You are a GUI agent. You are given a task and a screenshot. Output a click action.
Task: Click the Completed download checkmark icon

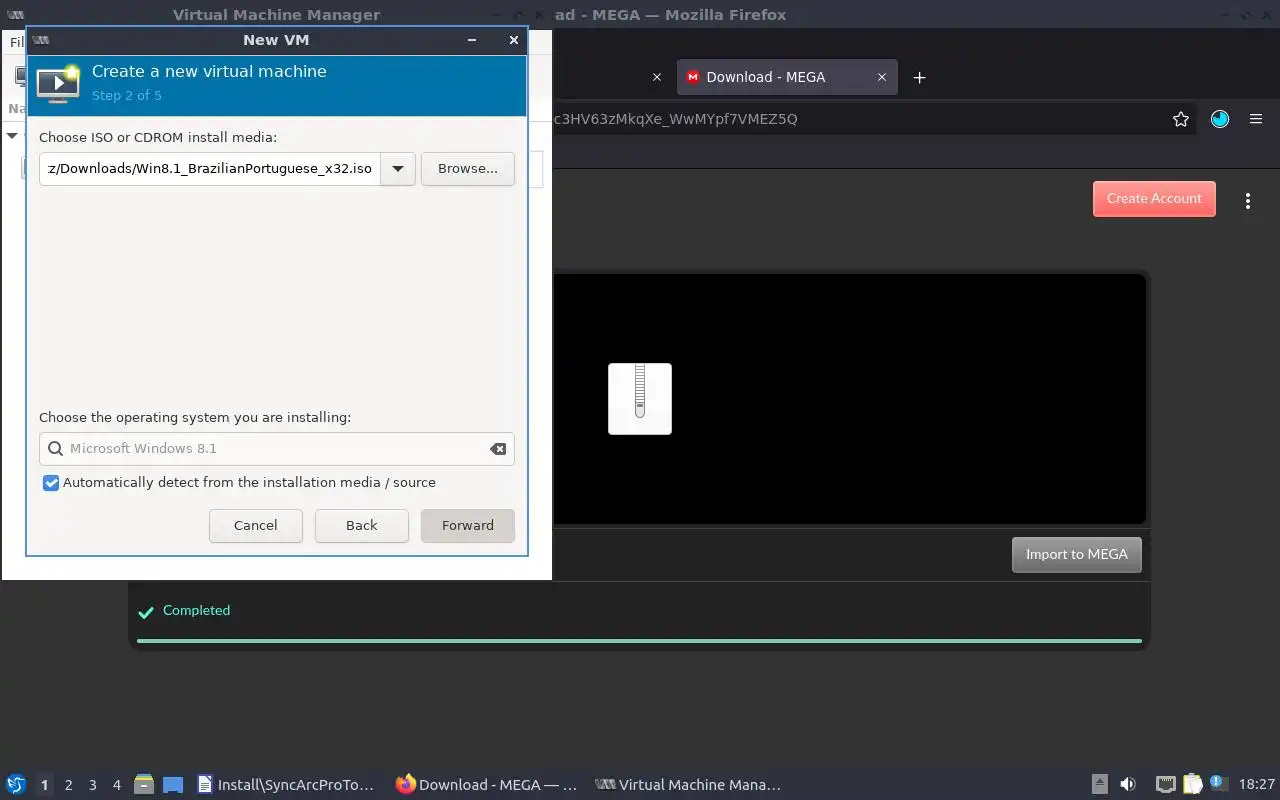coord(146,612)
